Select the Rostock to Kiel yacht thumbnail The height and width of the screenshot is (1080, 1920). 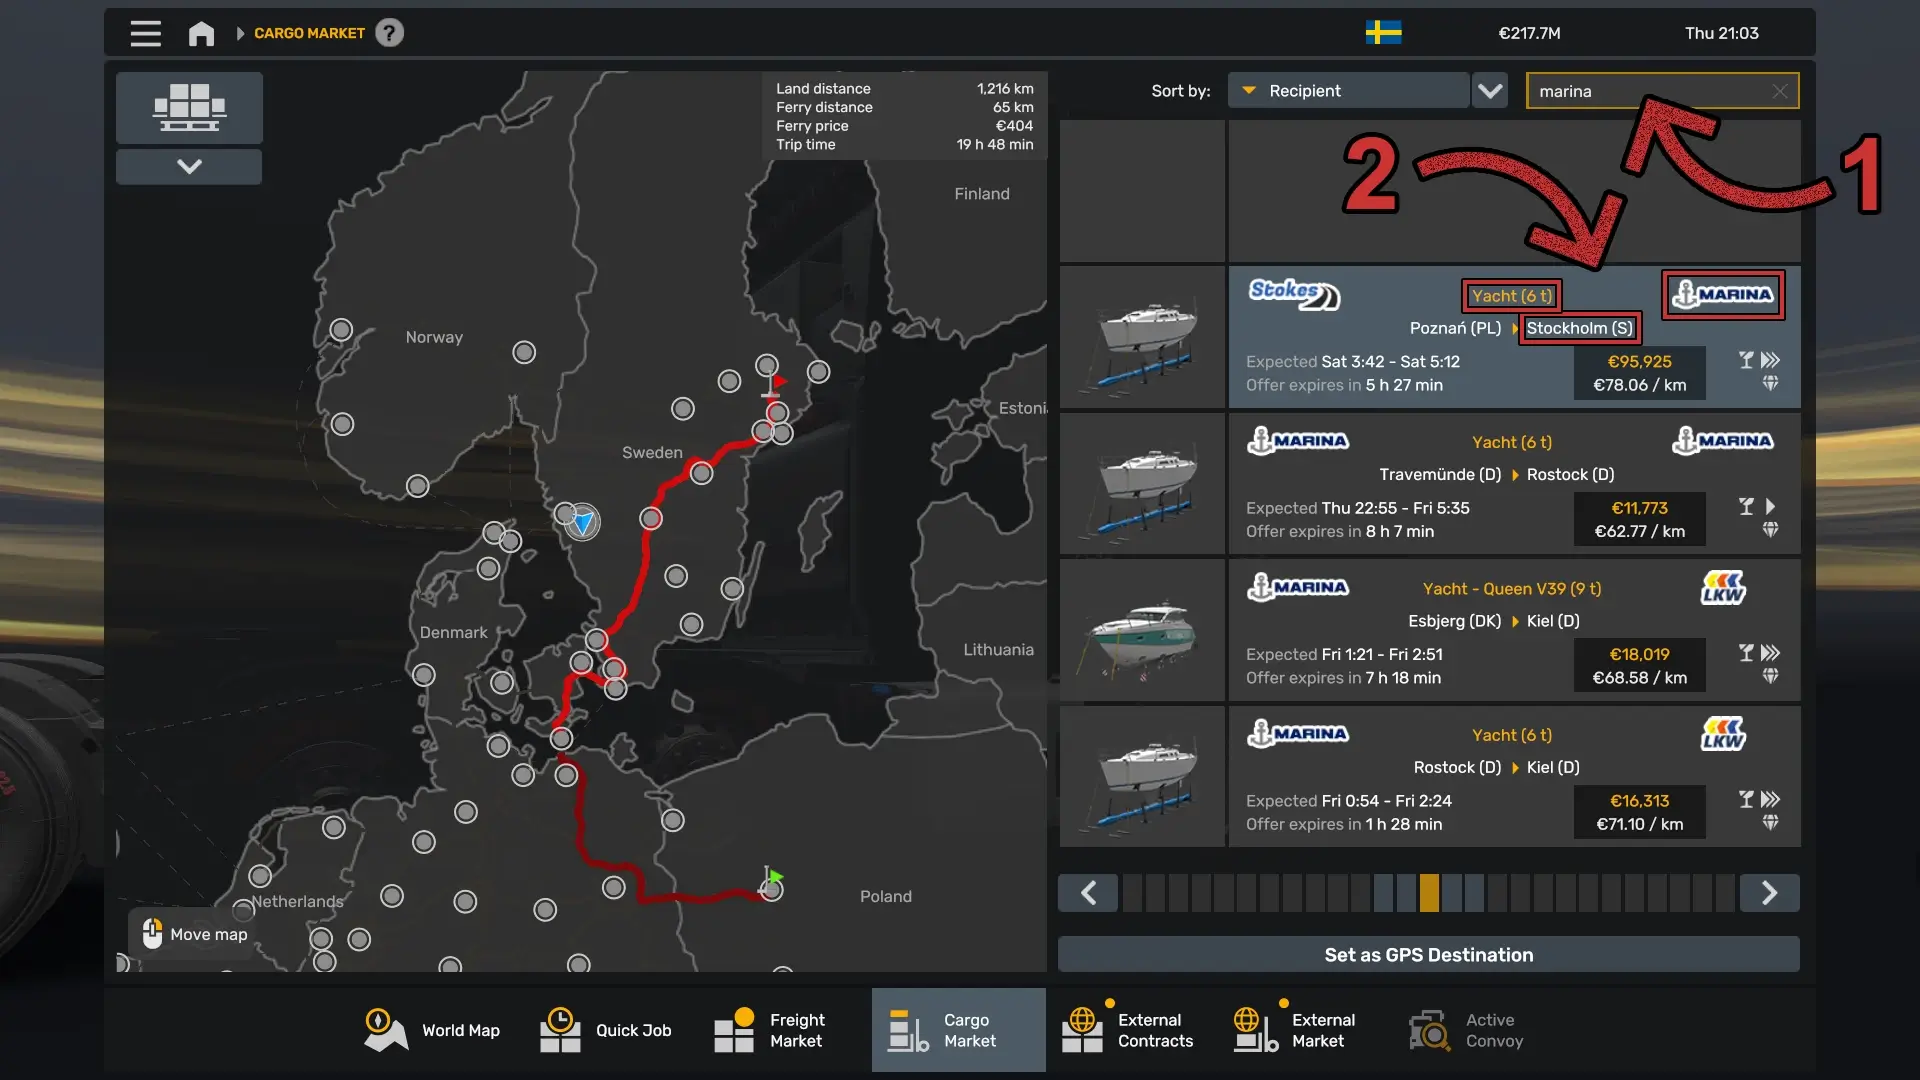(x=1142, y=777)
